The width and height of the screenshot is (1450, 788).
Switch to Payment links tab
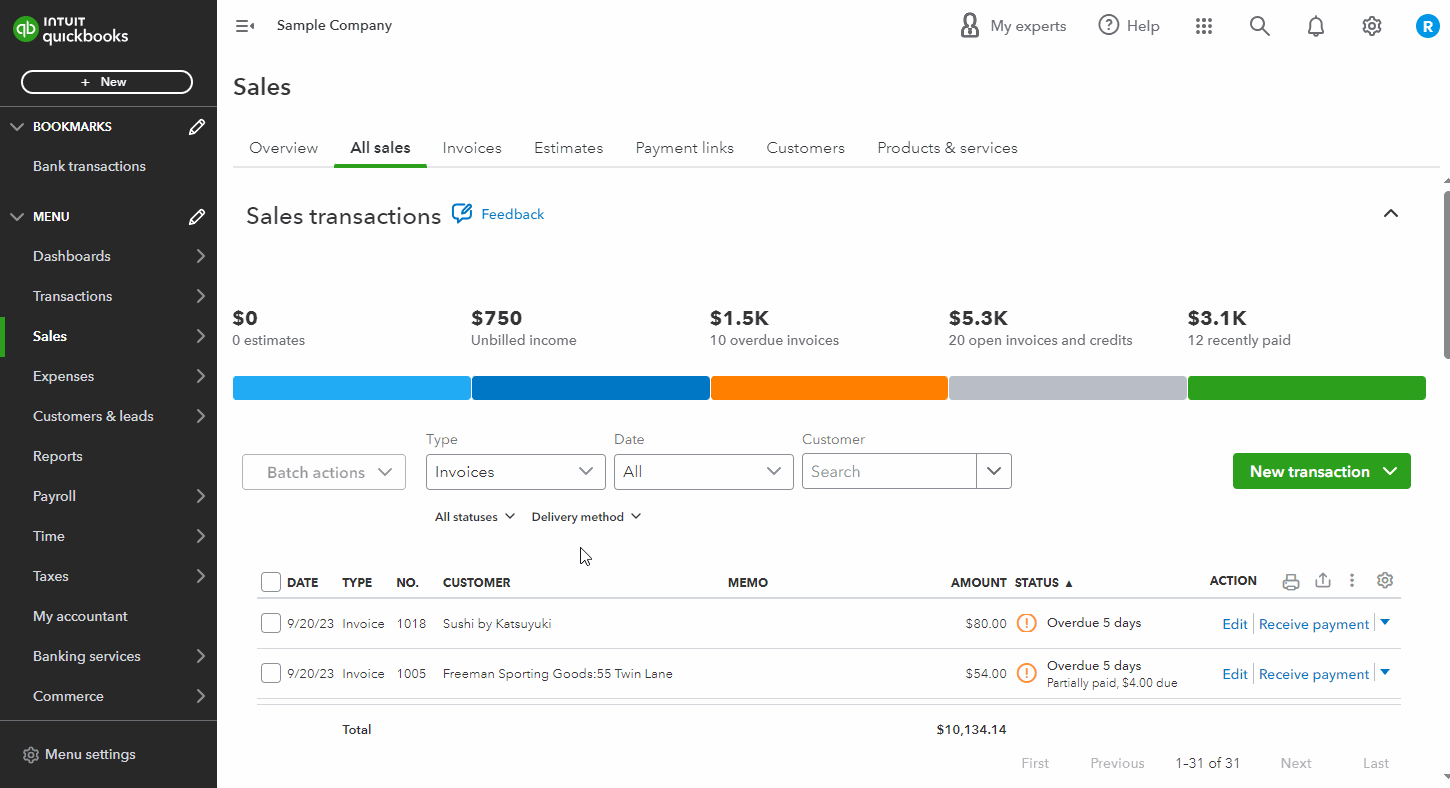pos(685,148)
